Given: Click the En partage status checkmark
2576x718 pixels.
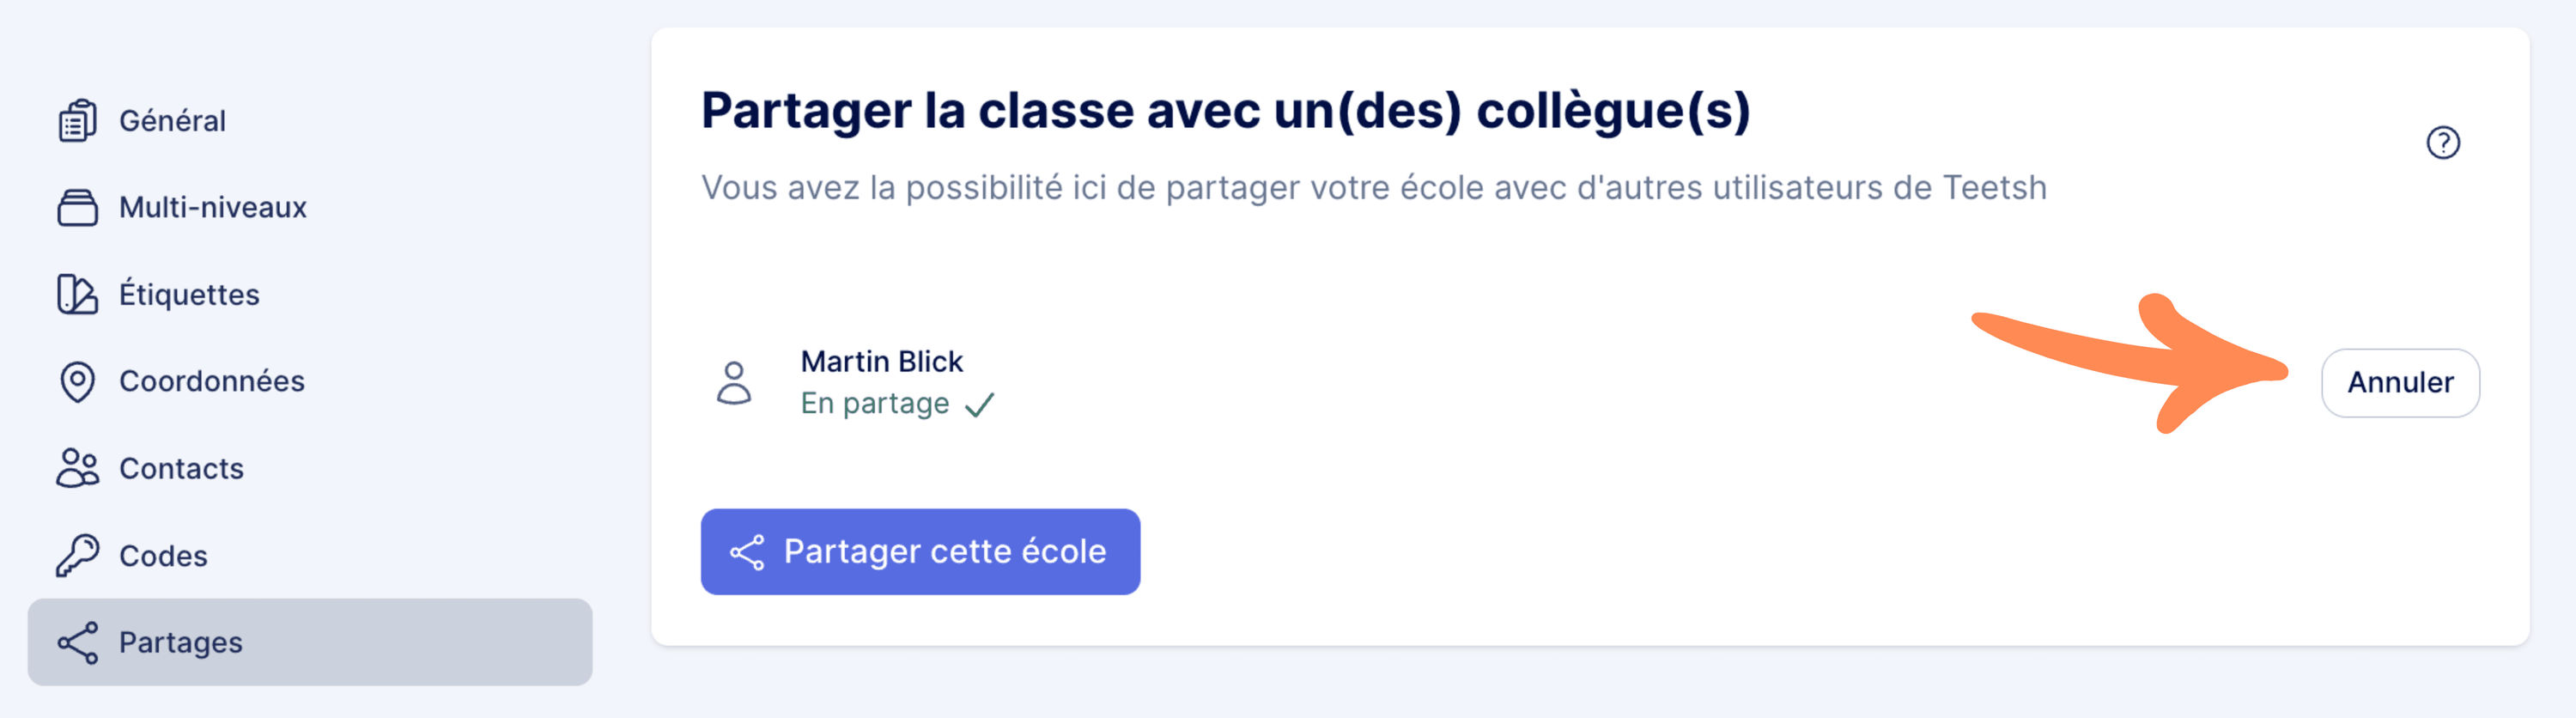Looking at the screenshot, I should [x=980, y=404].
